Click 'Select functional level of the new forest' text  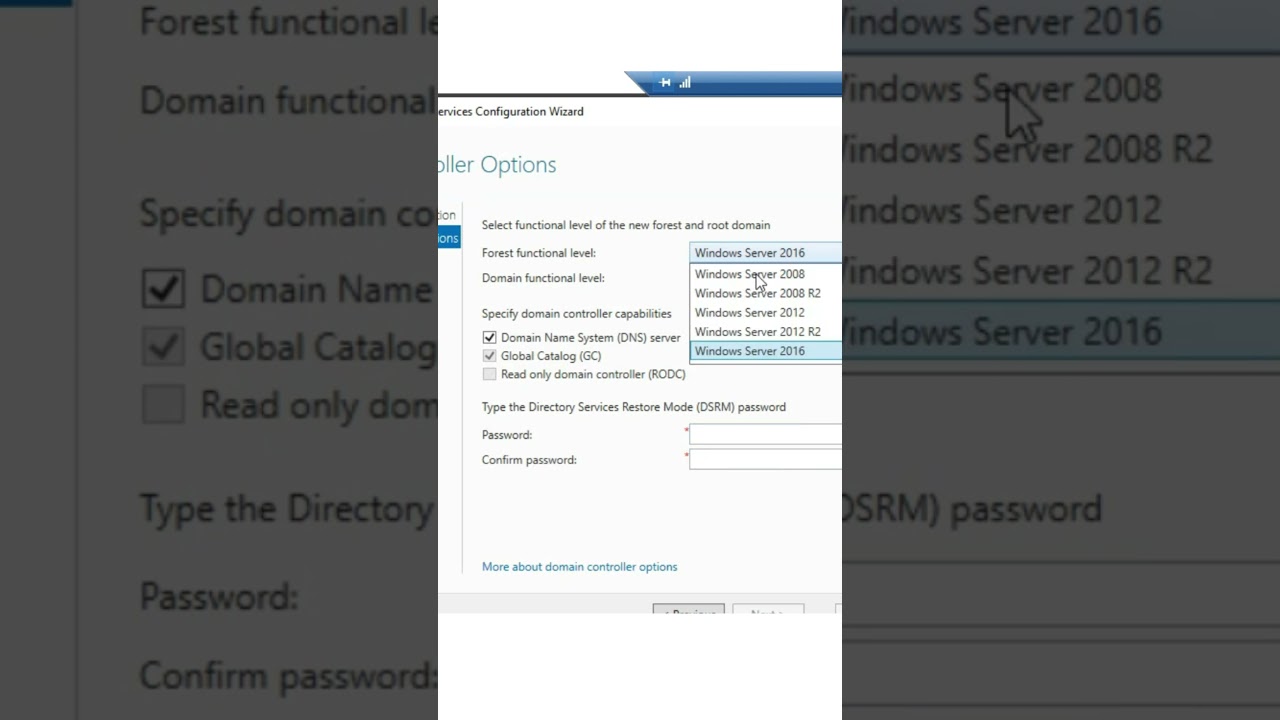(626, 225)
